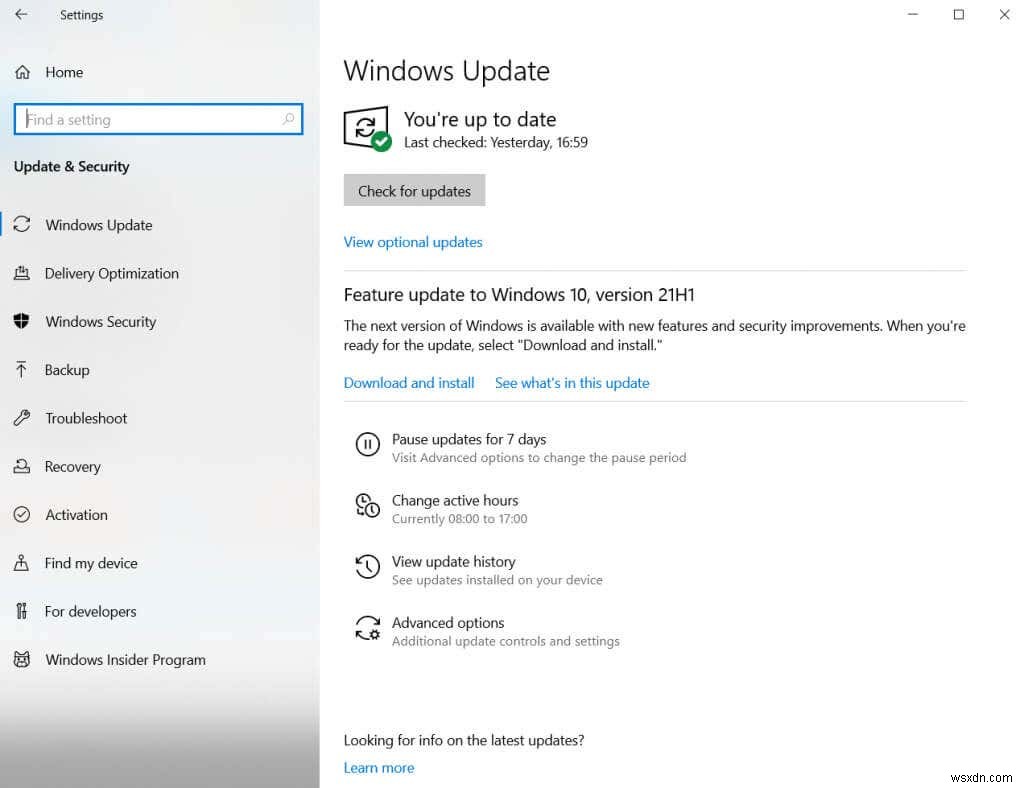Viewport: 1024px width, 788px height.
Task: Navigate to Home in the sidebar
Action: 63,72
